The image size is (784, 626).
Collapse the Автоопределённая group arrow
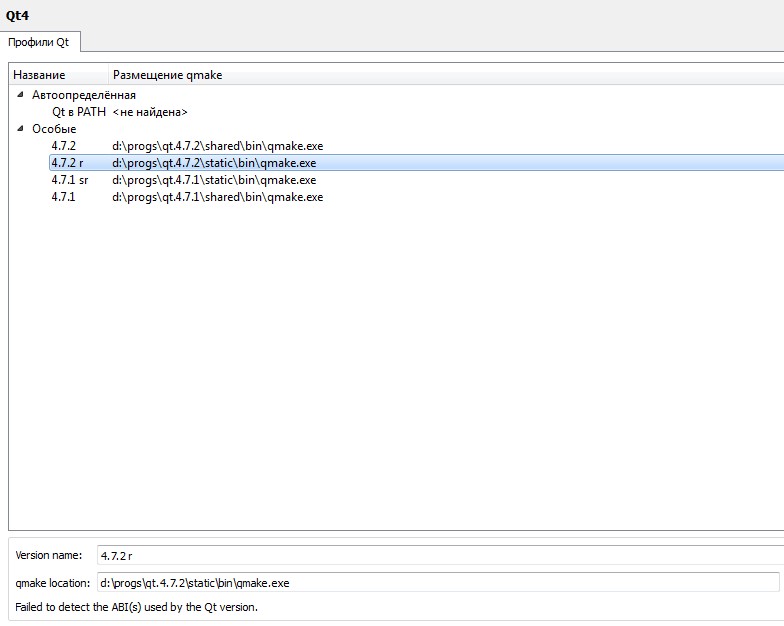click(21, 95)
